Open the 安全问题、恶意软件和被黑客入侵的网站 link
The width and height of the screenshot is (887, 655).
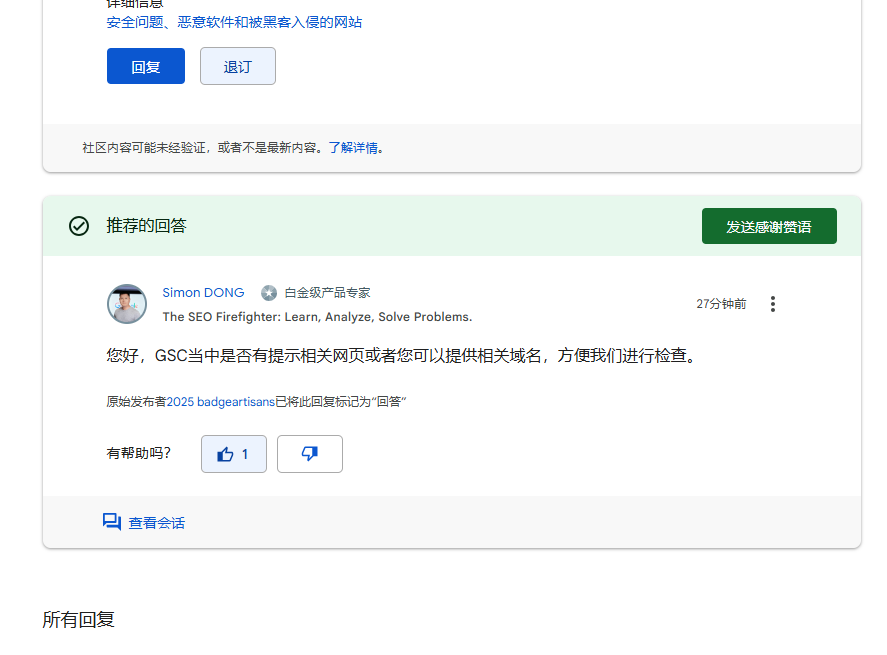[x=234, y=22]
